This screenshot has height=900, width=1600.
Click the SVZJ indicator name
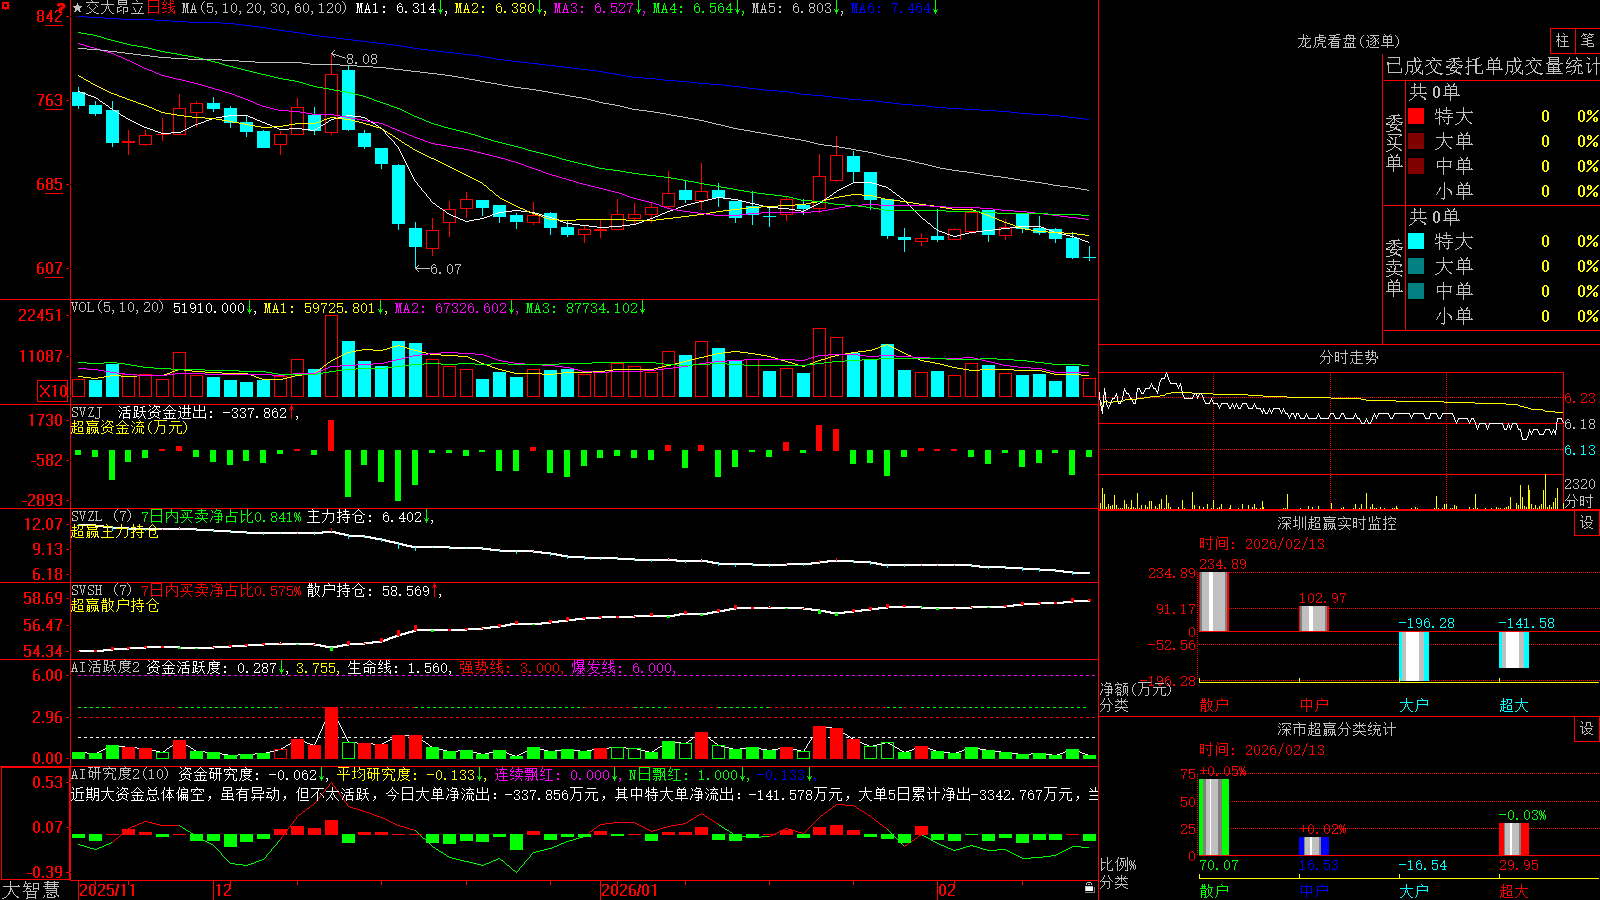coord(87,413)
